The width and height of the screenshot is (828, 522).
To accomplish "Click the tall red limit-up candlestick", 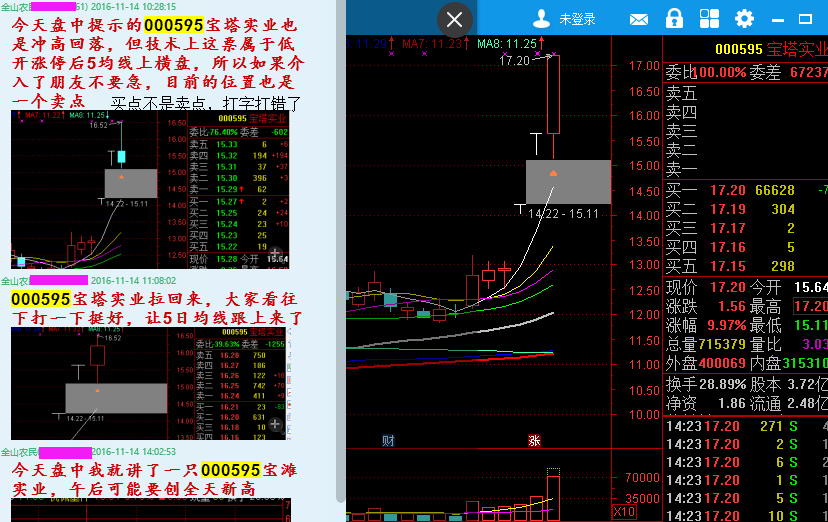I will (553, 94).
